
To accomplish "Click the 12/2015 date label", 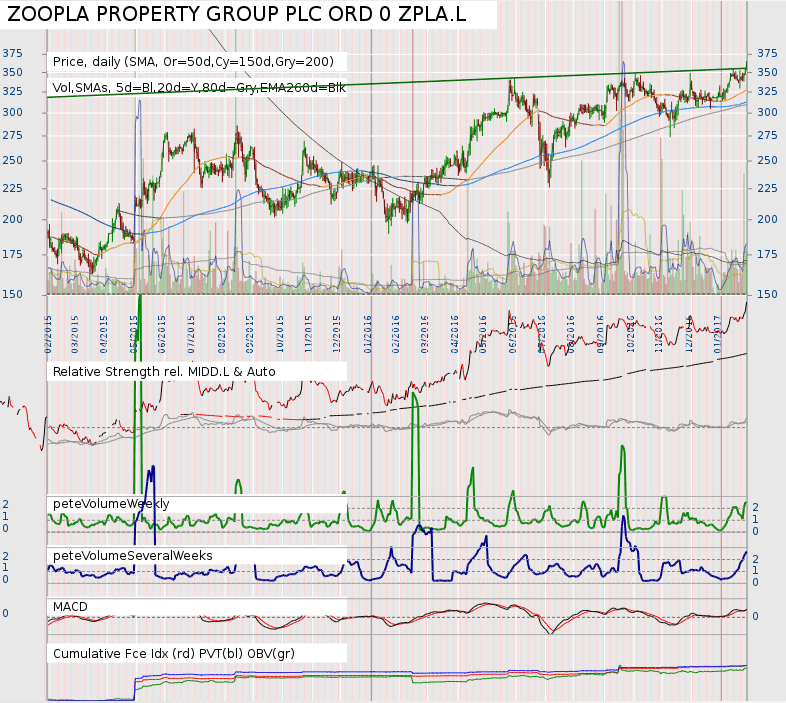I will [336, 334].
